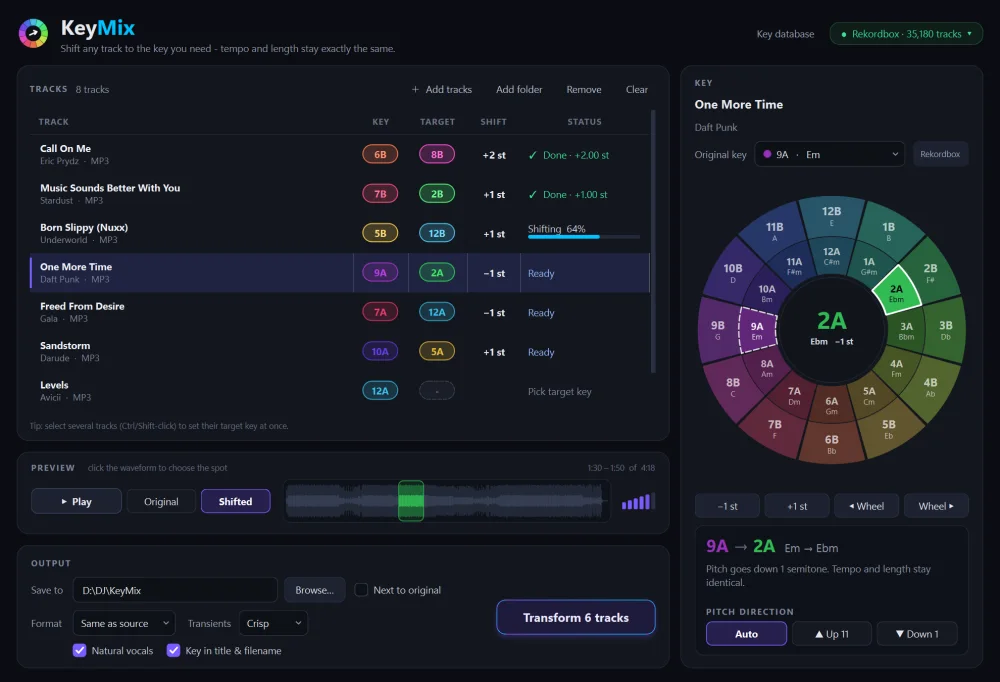The width and height of the screenshot is (1000, 682).
Task: Click the 10A key badge for Sandstorm
Action: pos(380,352)
